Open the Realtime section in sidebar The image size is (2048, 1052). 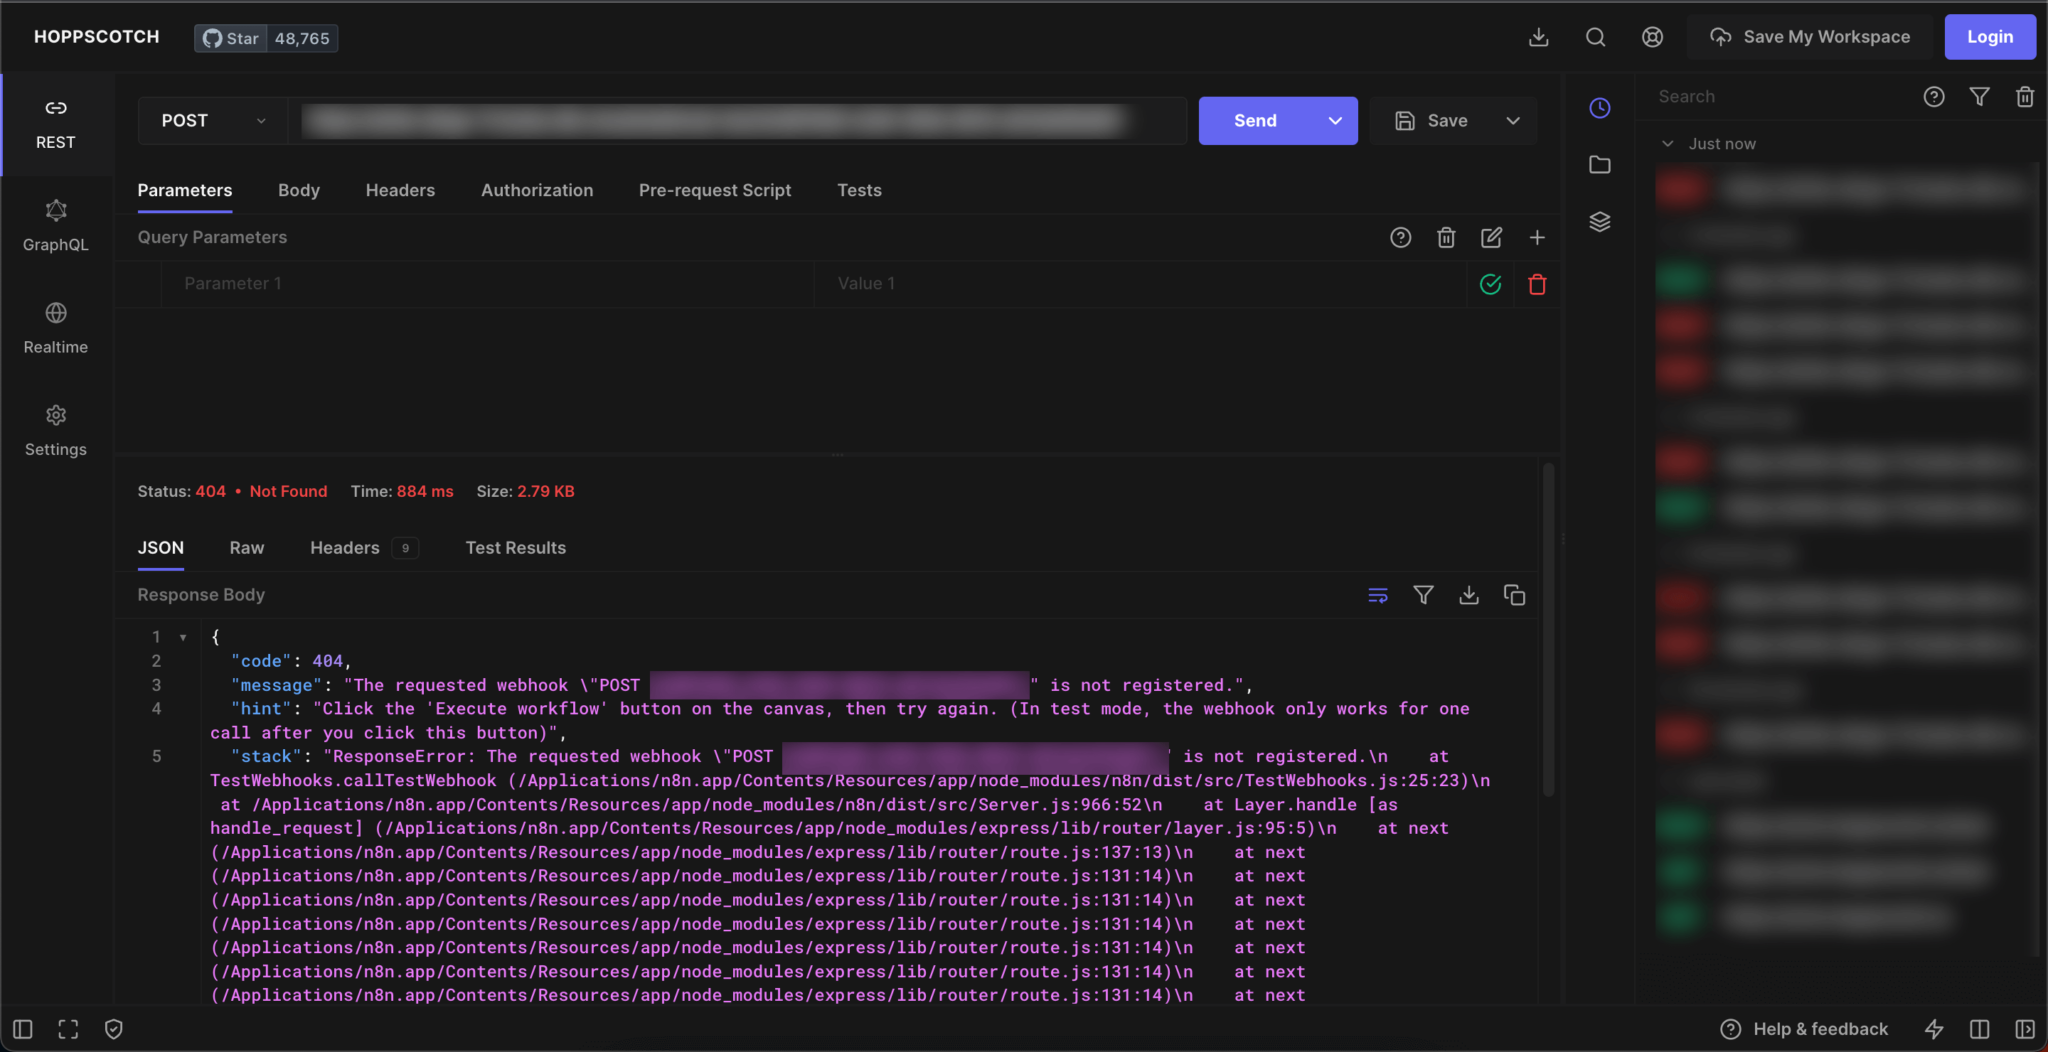56,328
